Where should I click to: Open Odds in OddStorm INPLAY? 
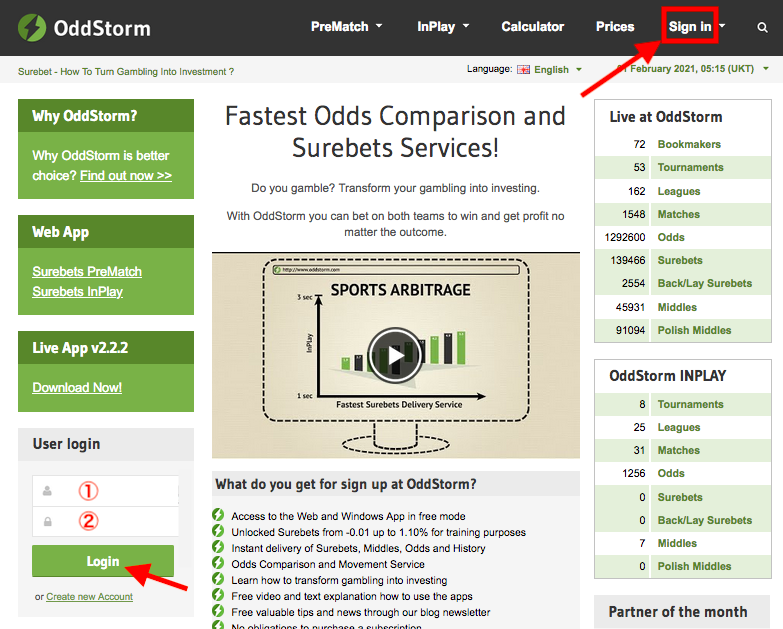[671, 473]
